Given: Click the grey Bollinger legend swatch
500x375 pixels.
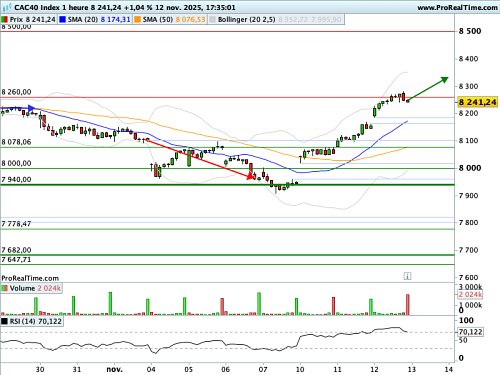Looking at the screenshot, I should pyautogui.click(x=212, y=20).
